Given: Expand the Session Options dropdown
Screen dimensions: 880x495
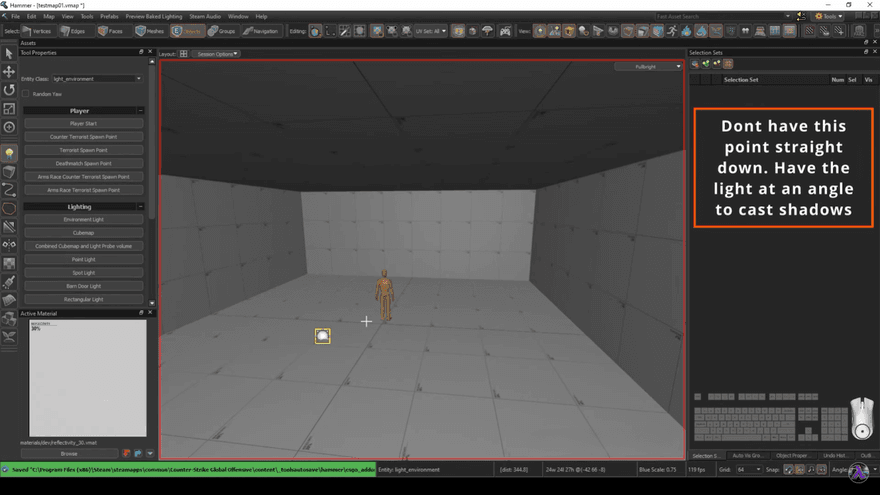Looking at the screenshot, I should (214, 54).
